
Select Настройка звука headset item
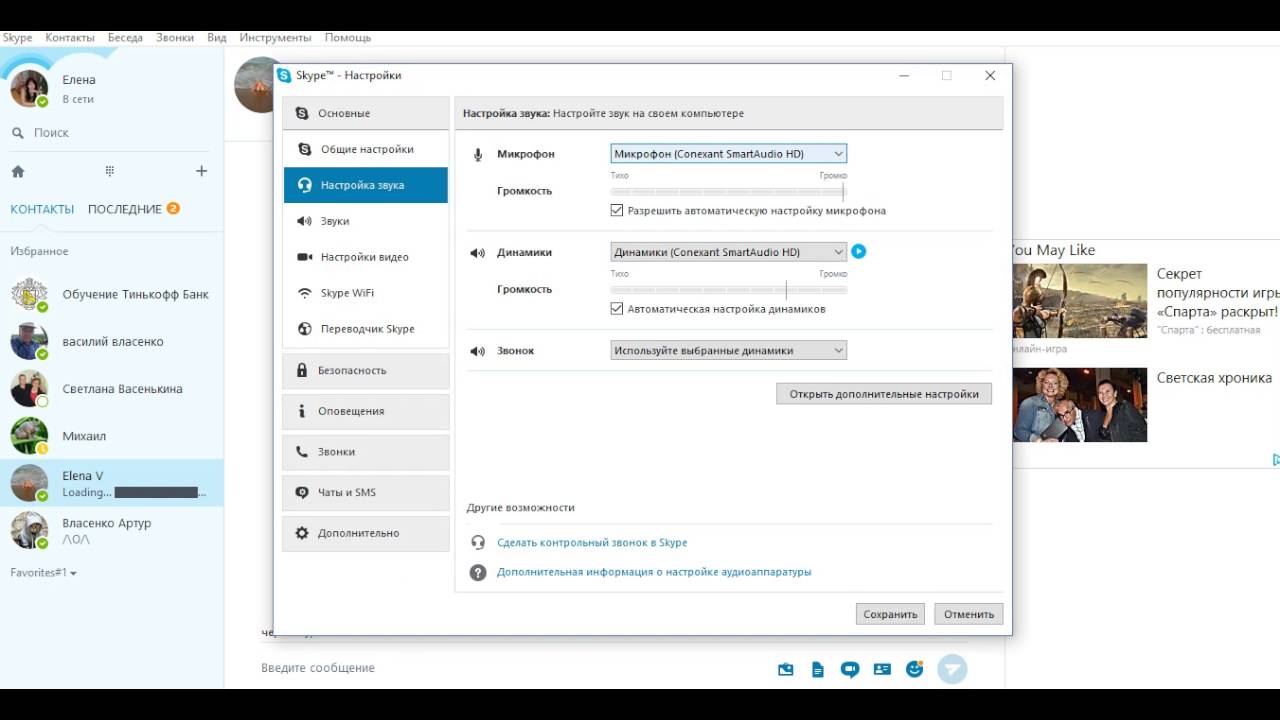(x=366, y=185)
